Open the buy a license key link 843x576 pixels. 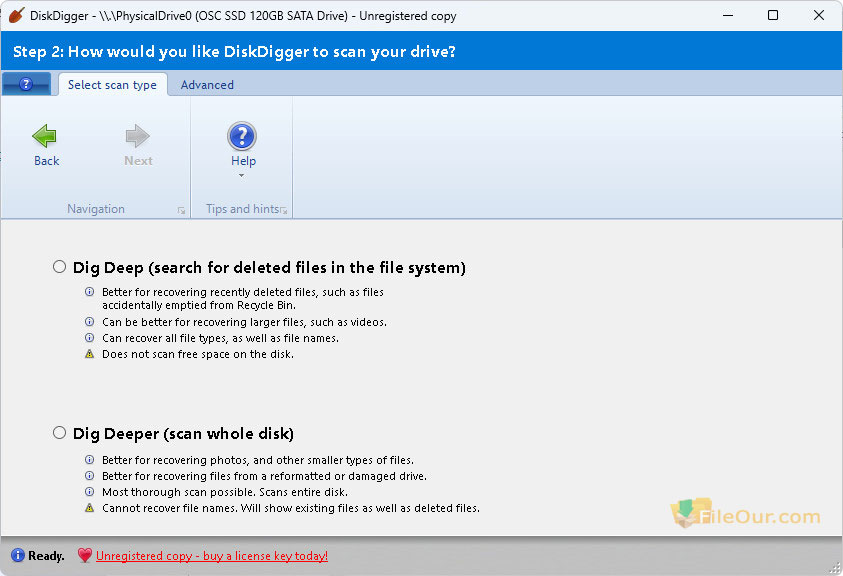(x=212, y=556)
